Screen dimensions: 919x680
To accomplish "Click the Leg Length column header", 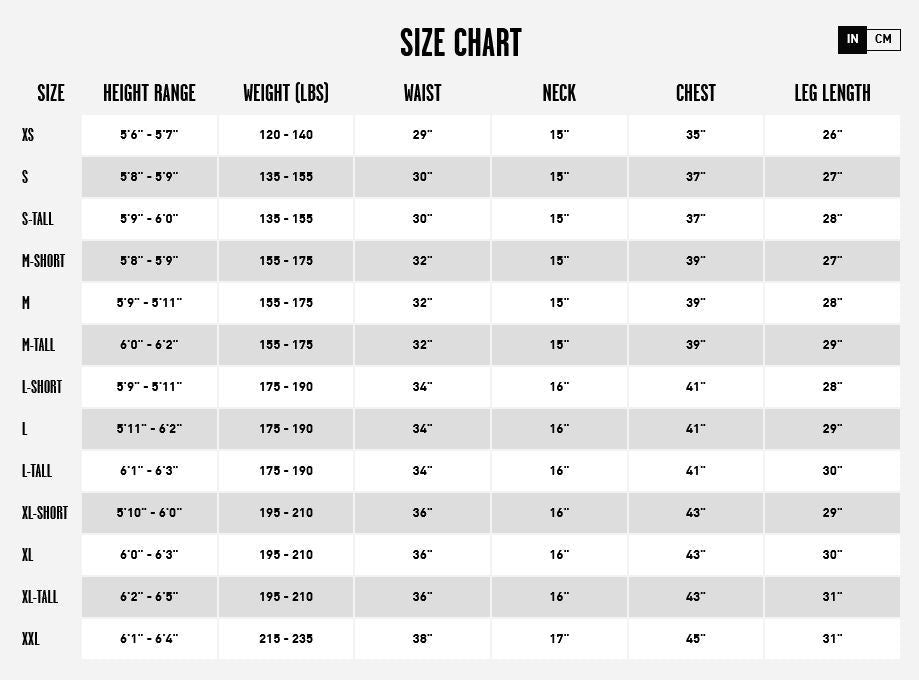I will [x=832, y=93].
